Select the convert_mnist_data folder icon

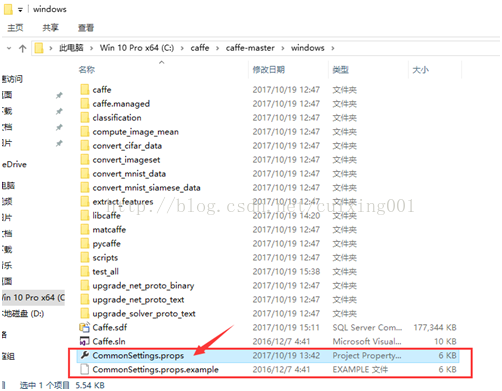(85, 173)
